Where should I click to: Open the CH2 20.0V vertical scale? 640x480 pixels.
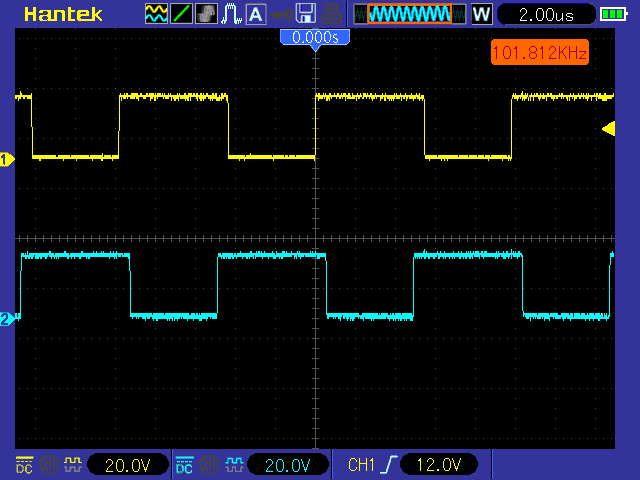tap(288, 465)
